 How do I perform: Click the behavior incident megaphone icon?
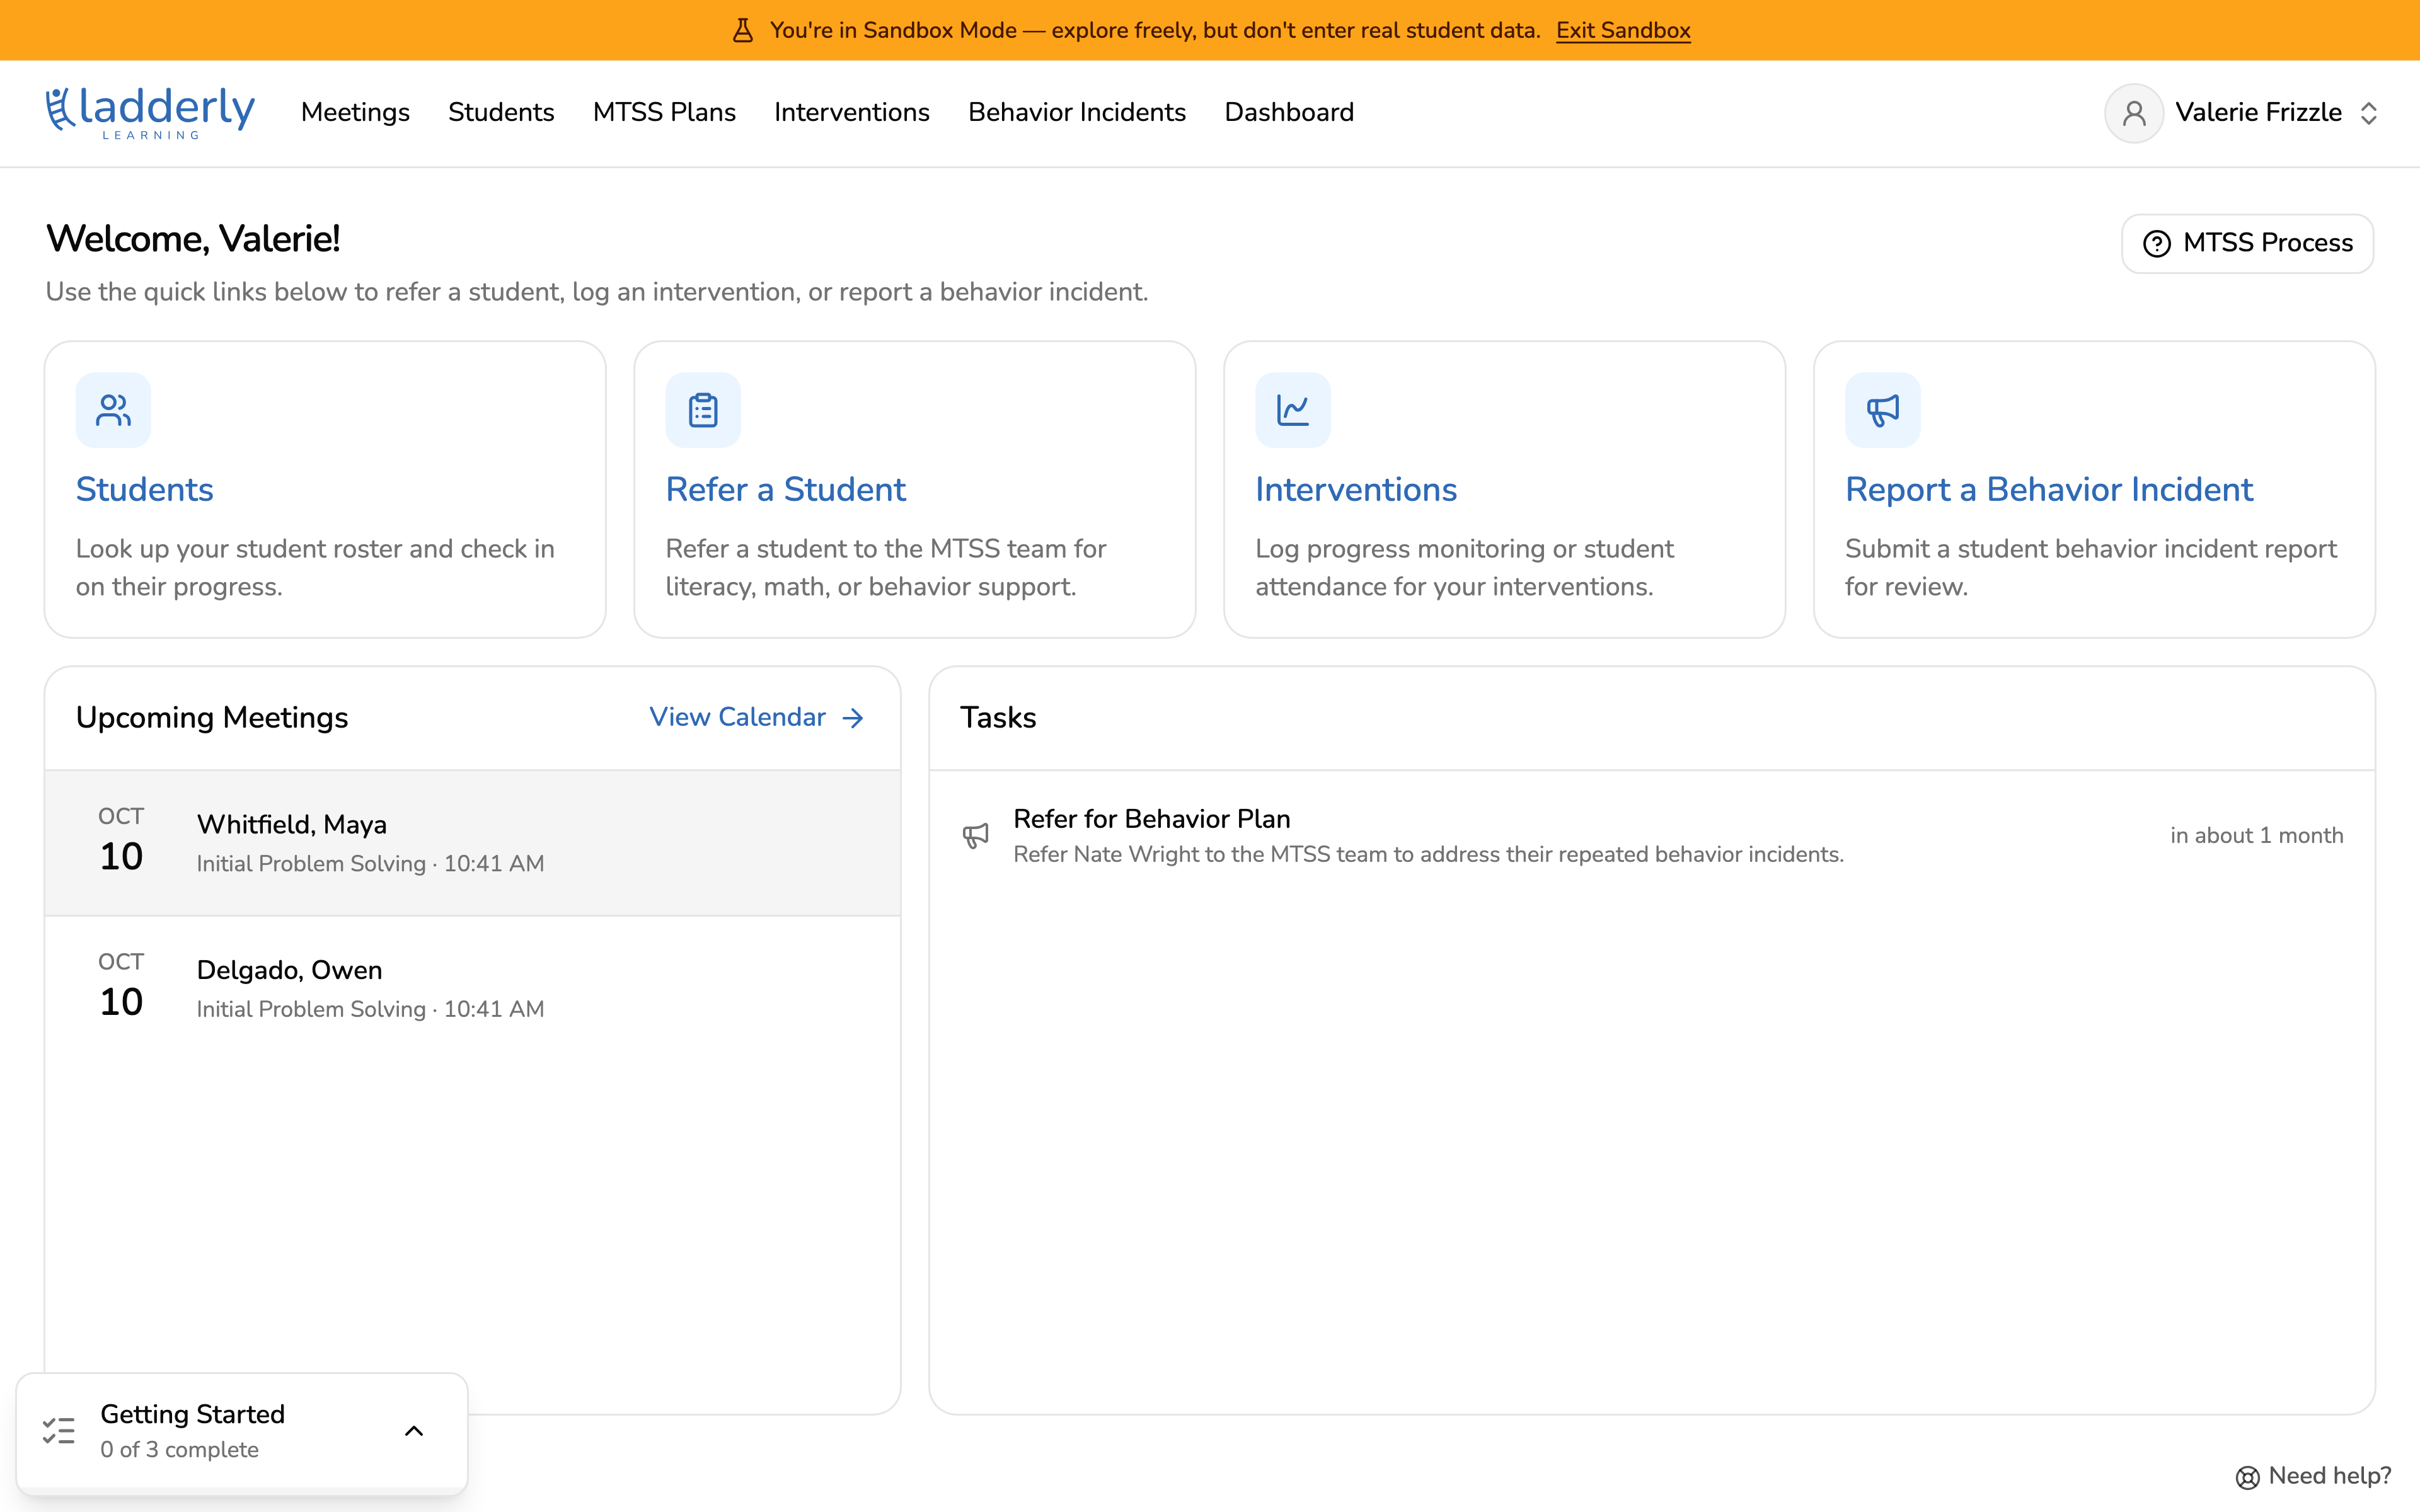coord(1883,410)
